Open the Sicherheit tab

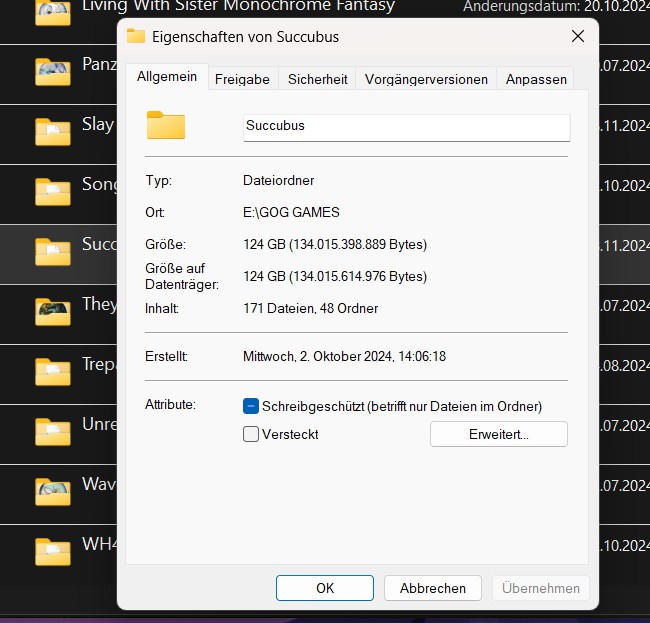(x=318, y=79)
